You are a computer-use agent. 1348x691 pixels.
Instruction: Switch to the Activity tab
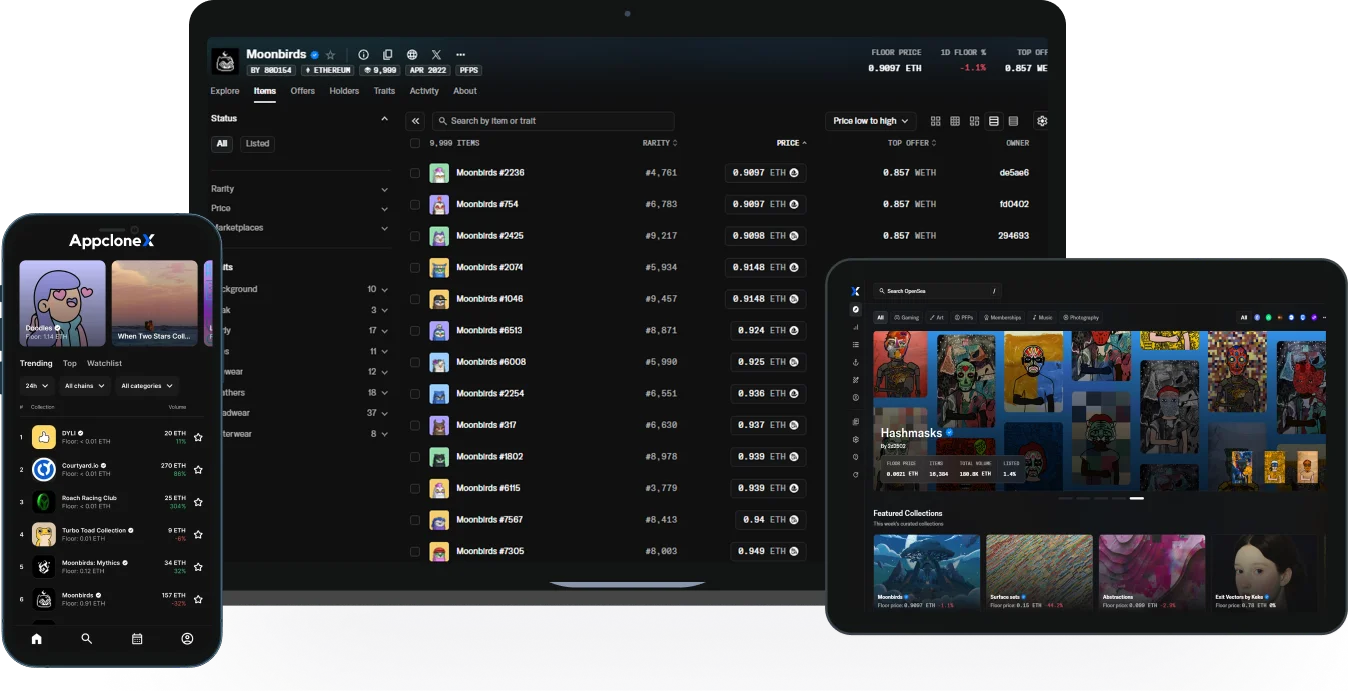[x=424, y=91]
